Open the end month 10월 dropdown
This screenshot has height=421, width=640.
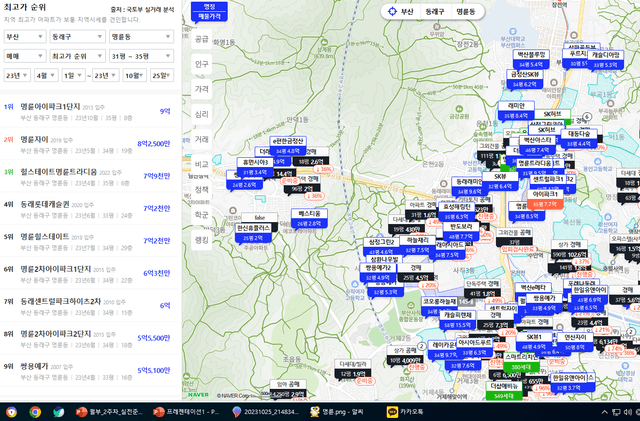134,76
